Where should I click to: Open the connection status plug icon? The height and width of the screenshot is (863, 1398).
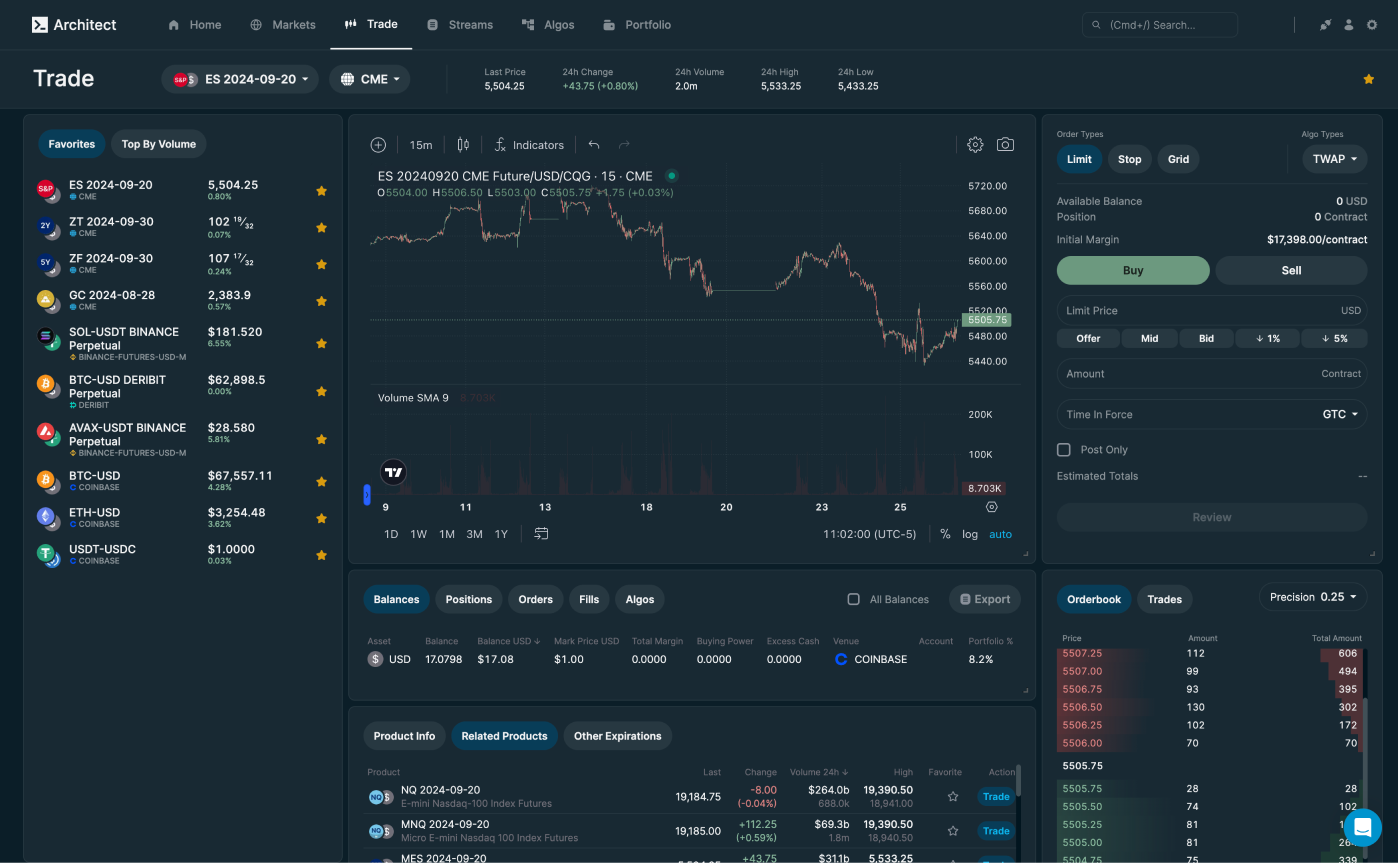[1326, 25]
